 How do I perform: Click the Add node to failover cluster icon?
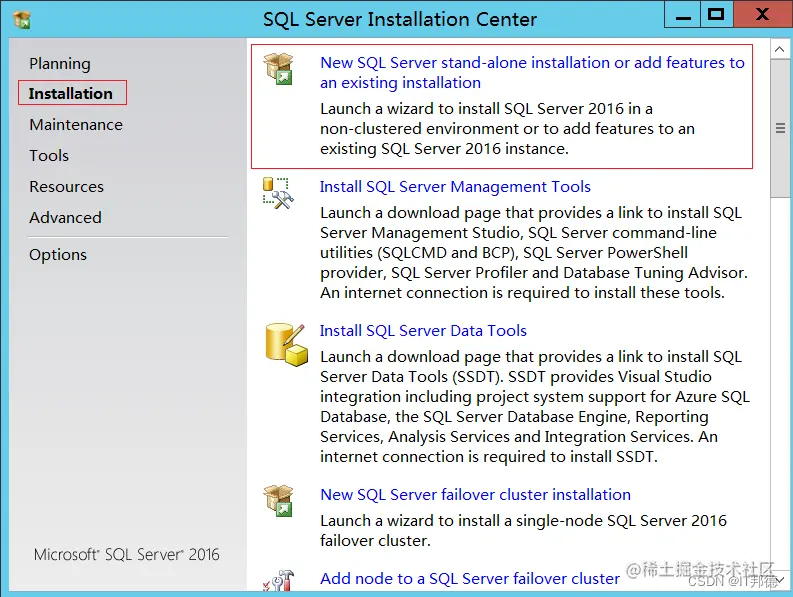pyautogui.click(x=278, y=580)
